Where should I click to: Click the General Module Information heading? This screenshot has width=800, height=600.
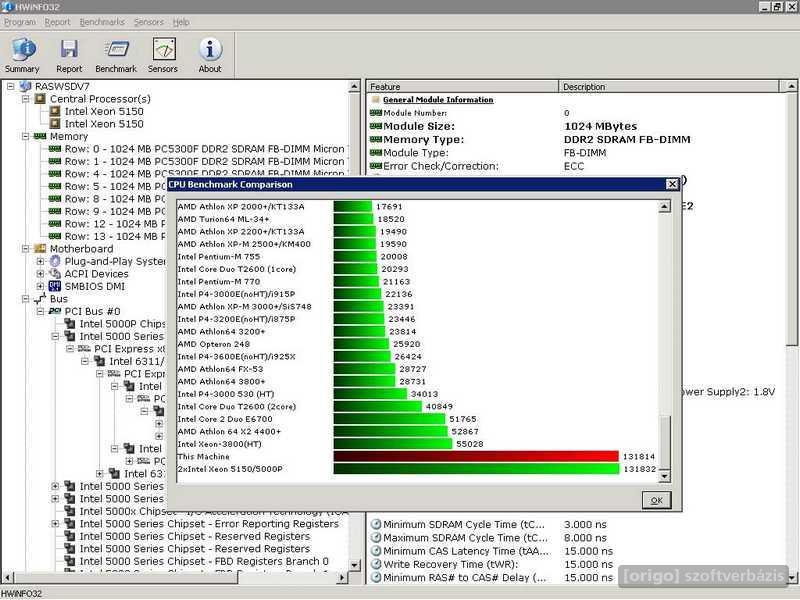[438, 99]
